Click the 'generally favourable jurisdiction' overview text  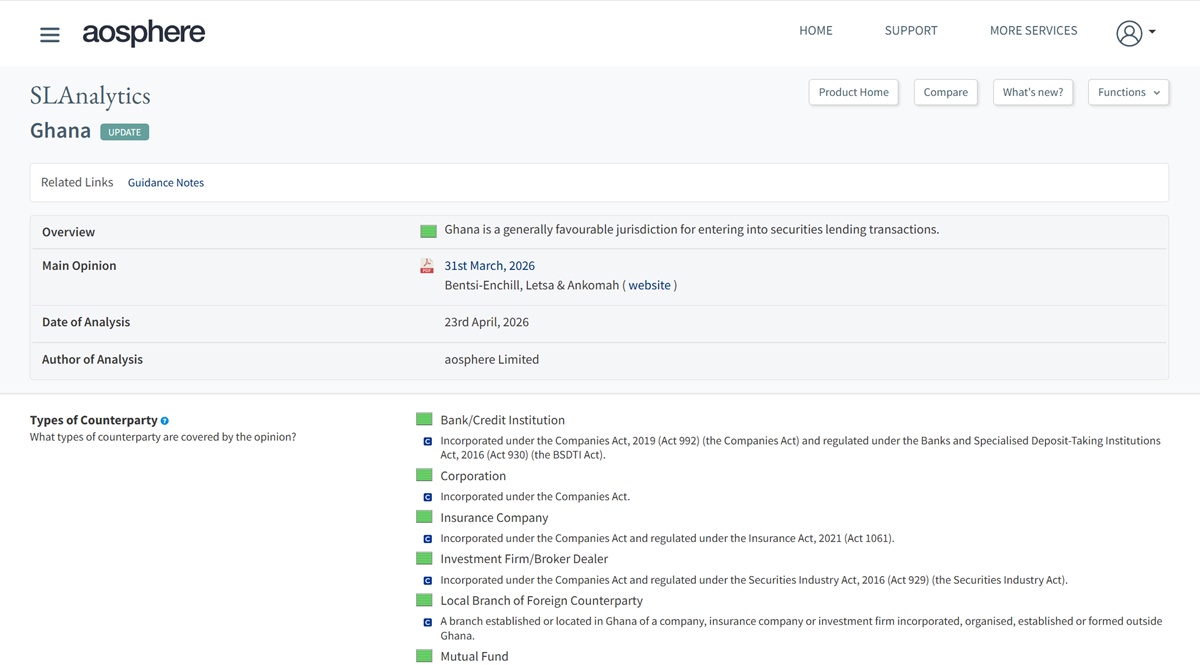692,229
